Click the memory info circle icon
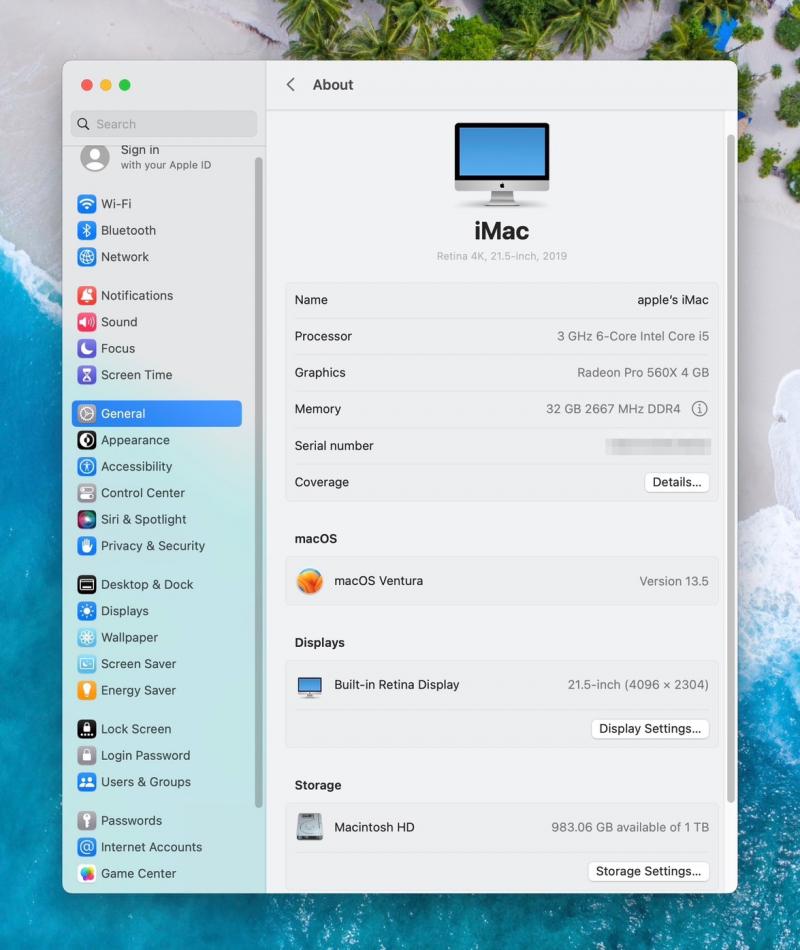The width and height of the screenshot is (800, 950). click(x=700, y=409)
